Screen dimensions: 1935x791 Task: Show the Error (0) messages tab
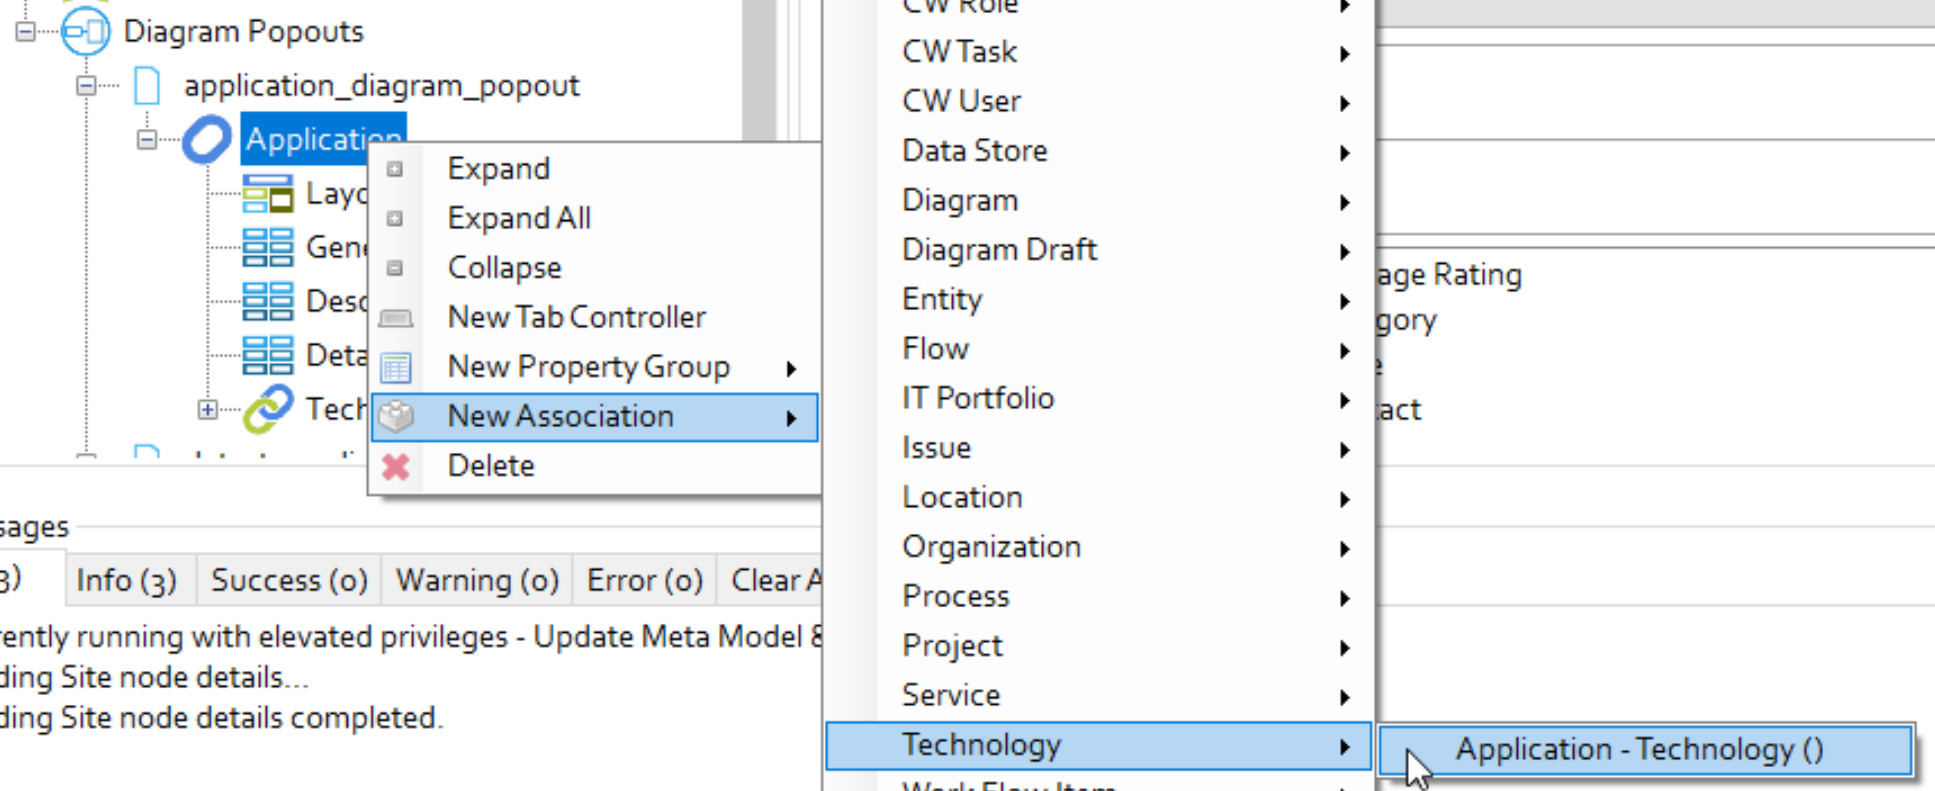pyautogui.click(x=644, y=581)
